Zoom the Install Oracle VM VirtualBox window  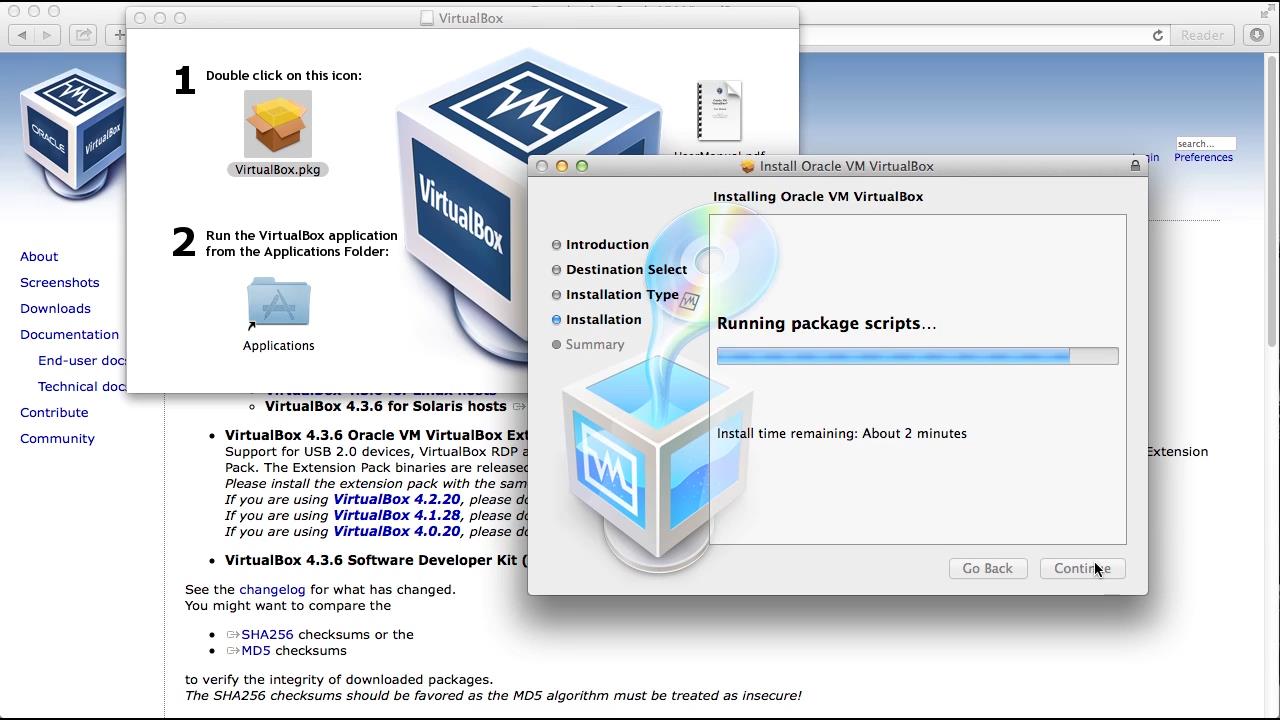click(x=582, y=166)
